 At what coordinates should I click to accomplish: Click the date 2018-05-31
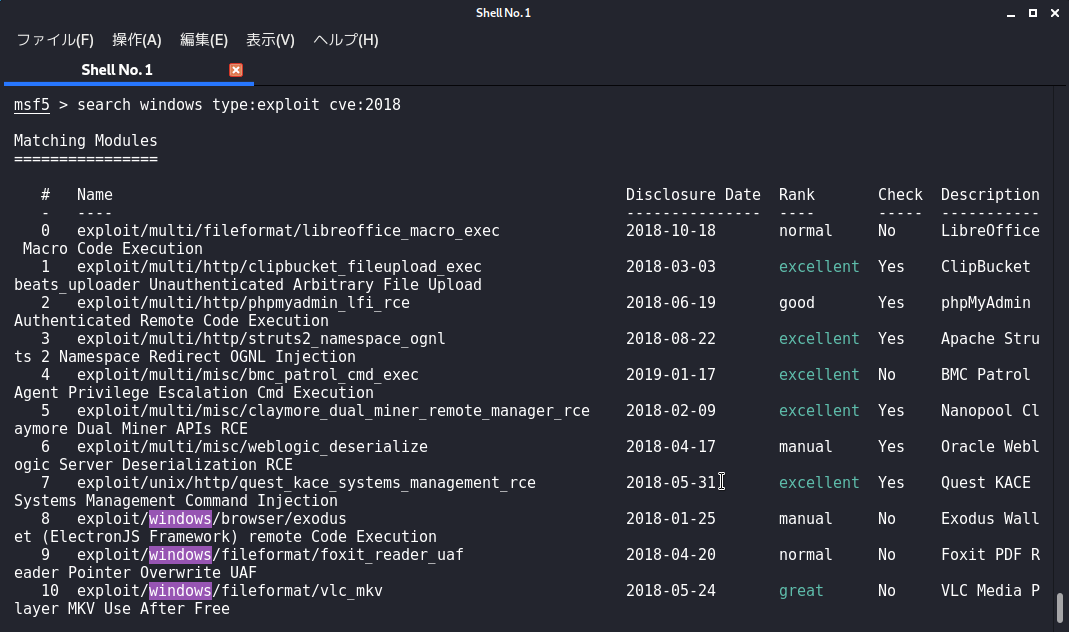(x=671, y=483)
